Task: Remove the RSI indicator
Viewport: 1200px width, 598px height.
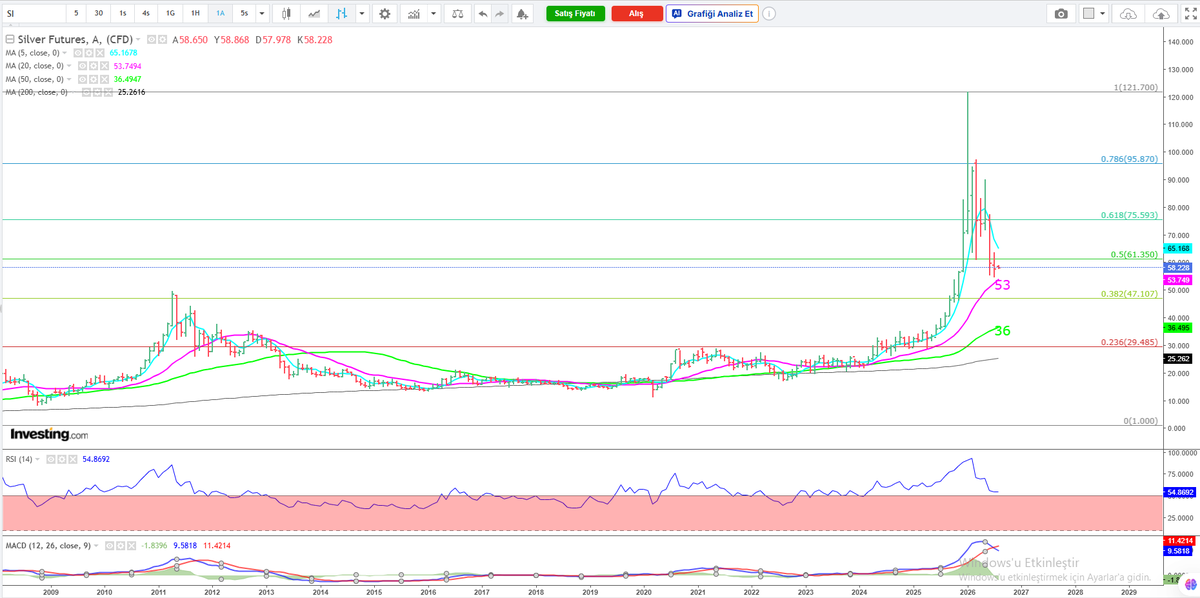Action: (x=73, y=460)
